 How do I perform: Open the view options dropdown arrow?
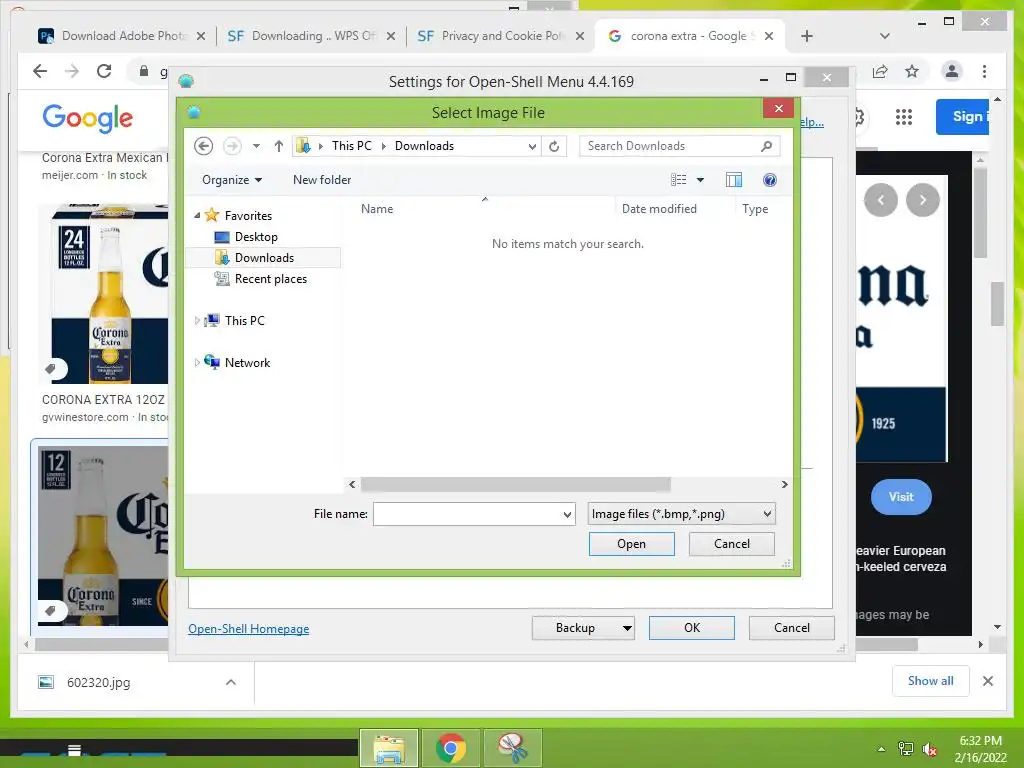(701, 180)
